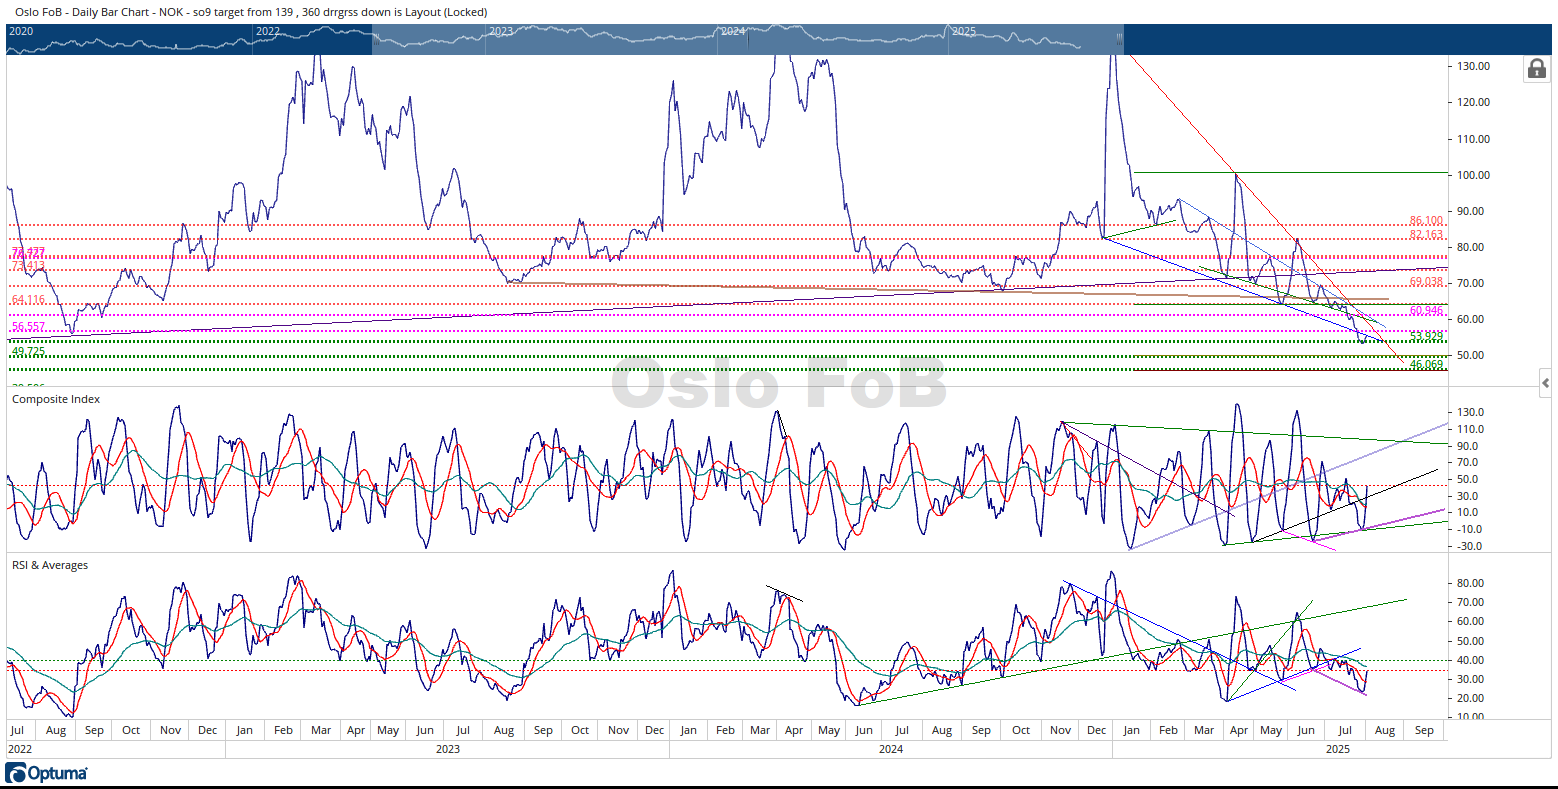
Task: Click the 2024 marker in overview timeline
Action: pos(733,31)
